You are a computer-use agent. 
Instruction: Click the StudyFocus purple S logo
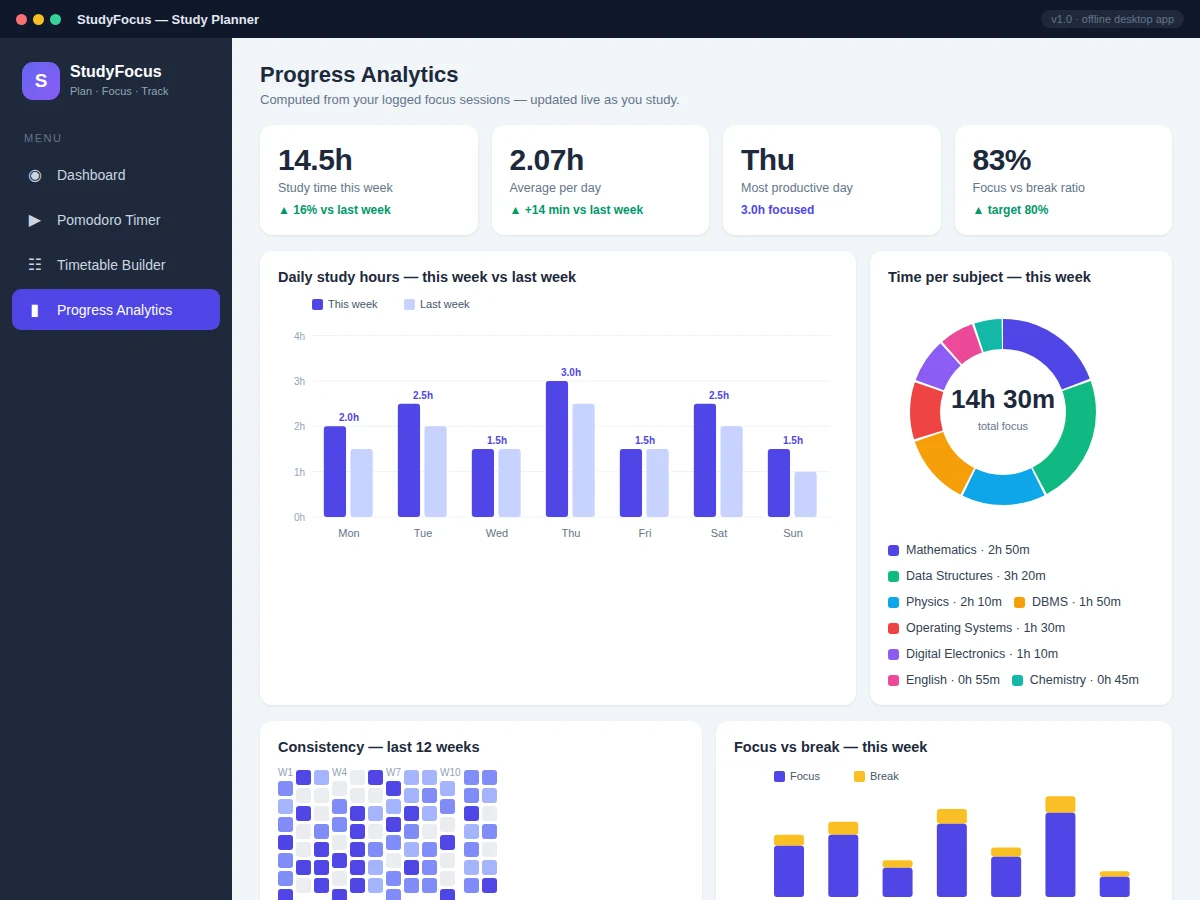[41, 81]
